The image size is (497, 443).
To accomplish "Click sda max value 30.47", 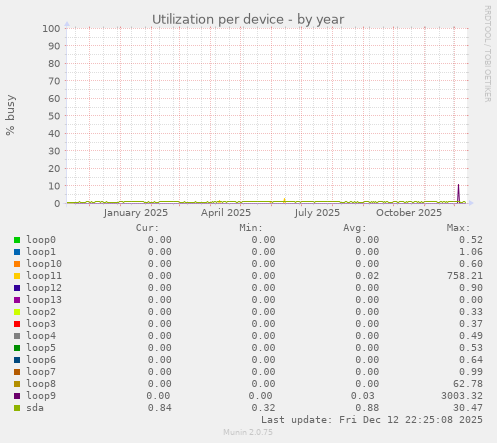I will click(x=468, y=408).
